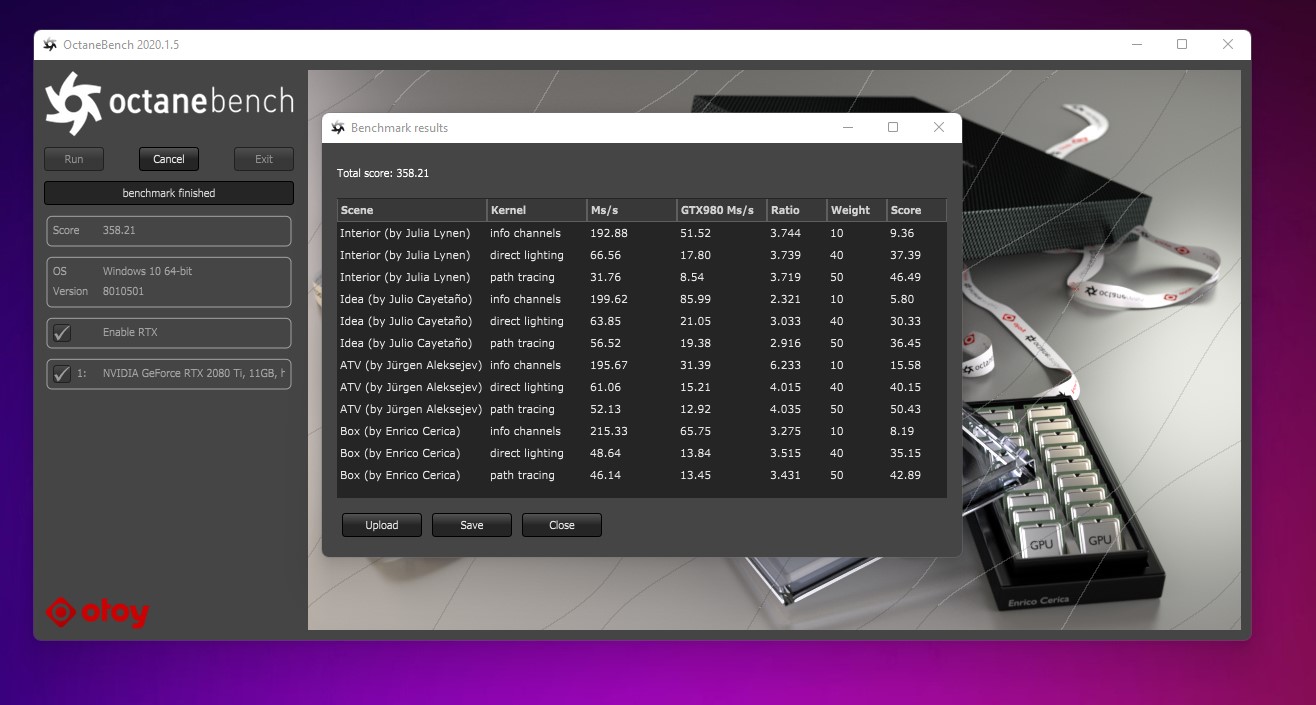1316x705 pixels.
Task: Maximize the Benchmark results dialog
Action: (x=893, y=128)
